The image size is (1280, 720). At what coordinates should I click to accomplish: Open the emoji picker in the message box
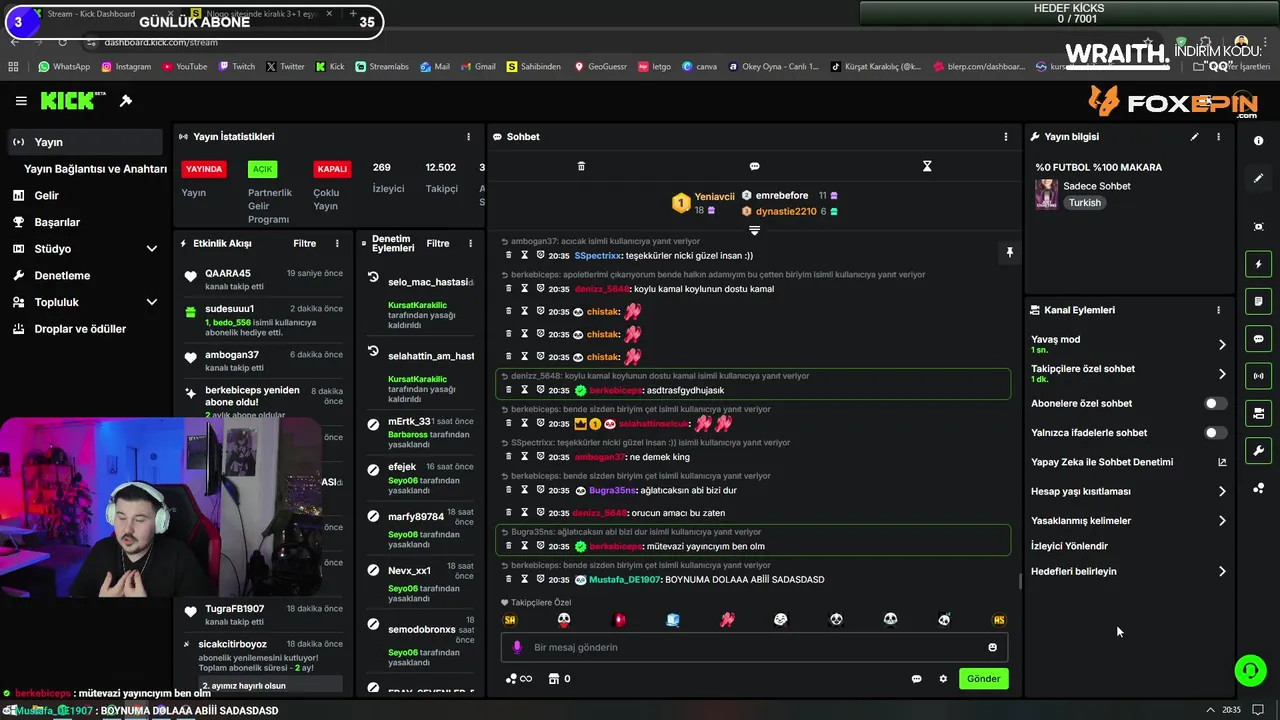click(992, 647)
